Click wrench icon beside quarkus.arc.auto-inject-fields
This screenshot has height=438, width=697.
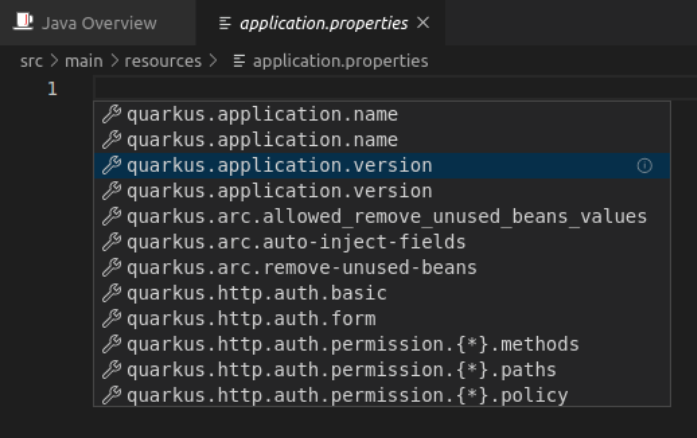click(x=111, y=242)
